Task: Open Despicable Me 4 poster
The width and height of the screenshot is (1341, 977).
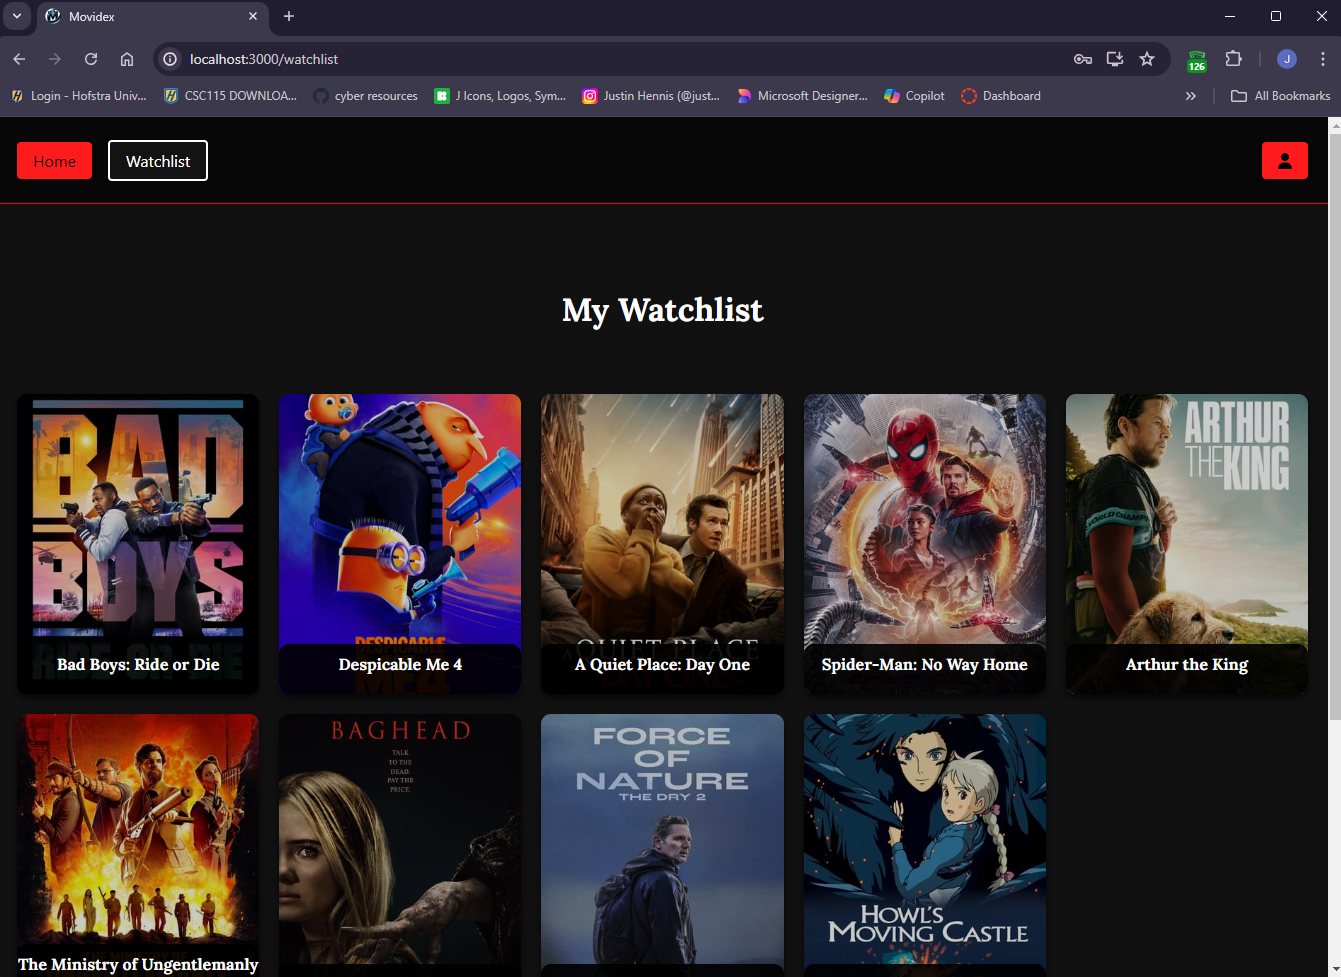Action: [400, 543]
